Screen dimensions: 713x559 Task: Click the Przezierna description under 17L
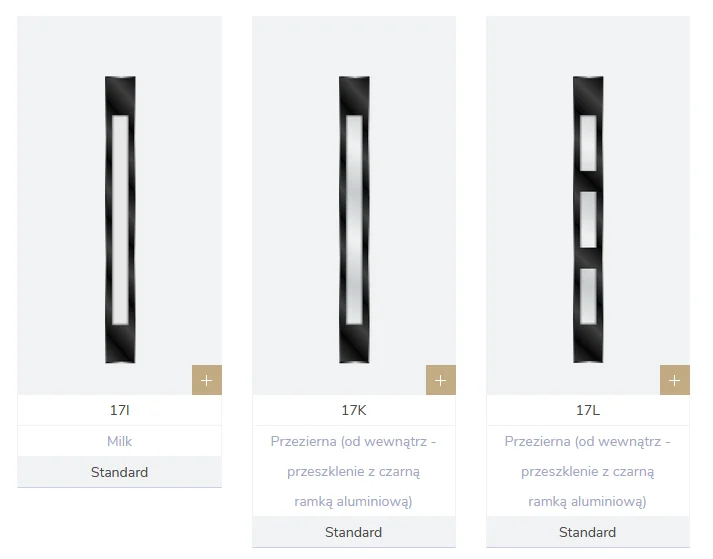pyautogui.click(x=588, y=470)
